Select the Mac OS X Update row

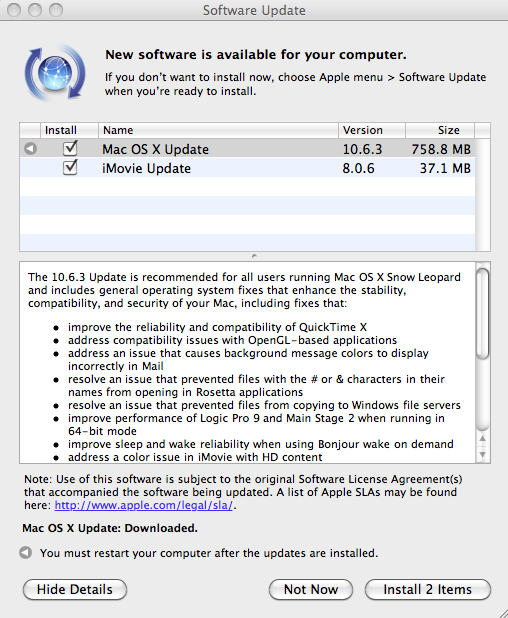[x=247, y=149]
